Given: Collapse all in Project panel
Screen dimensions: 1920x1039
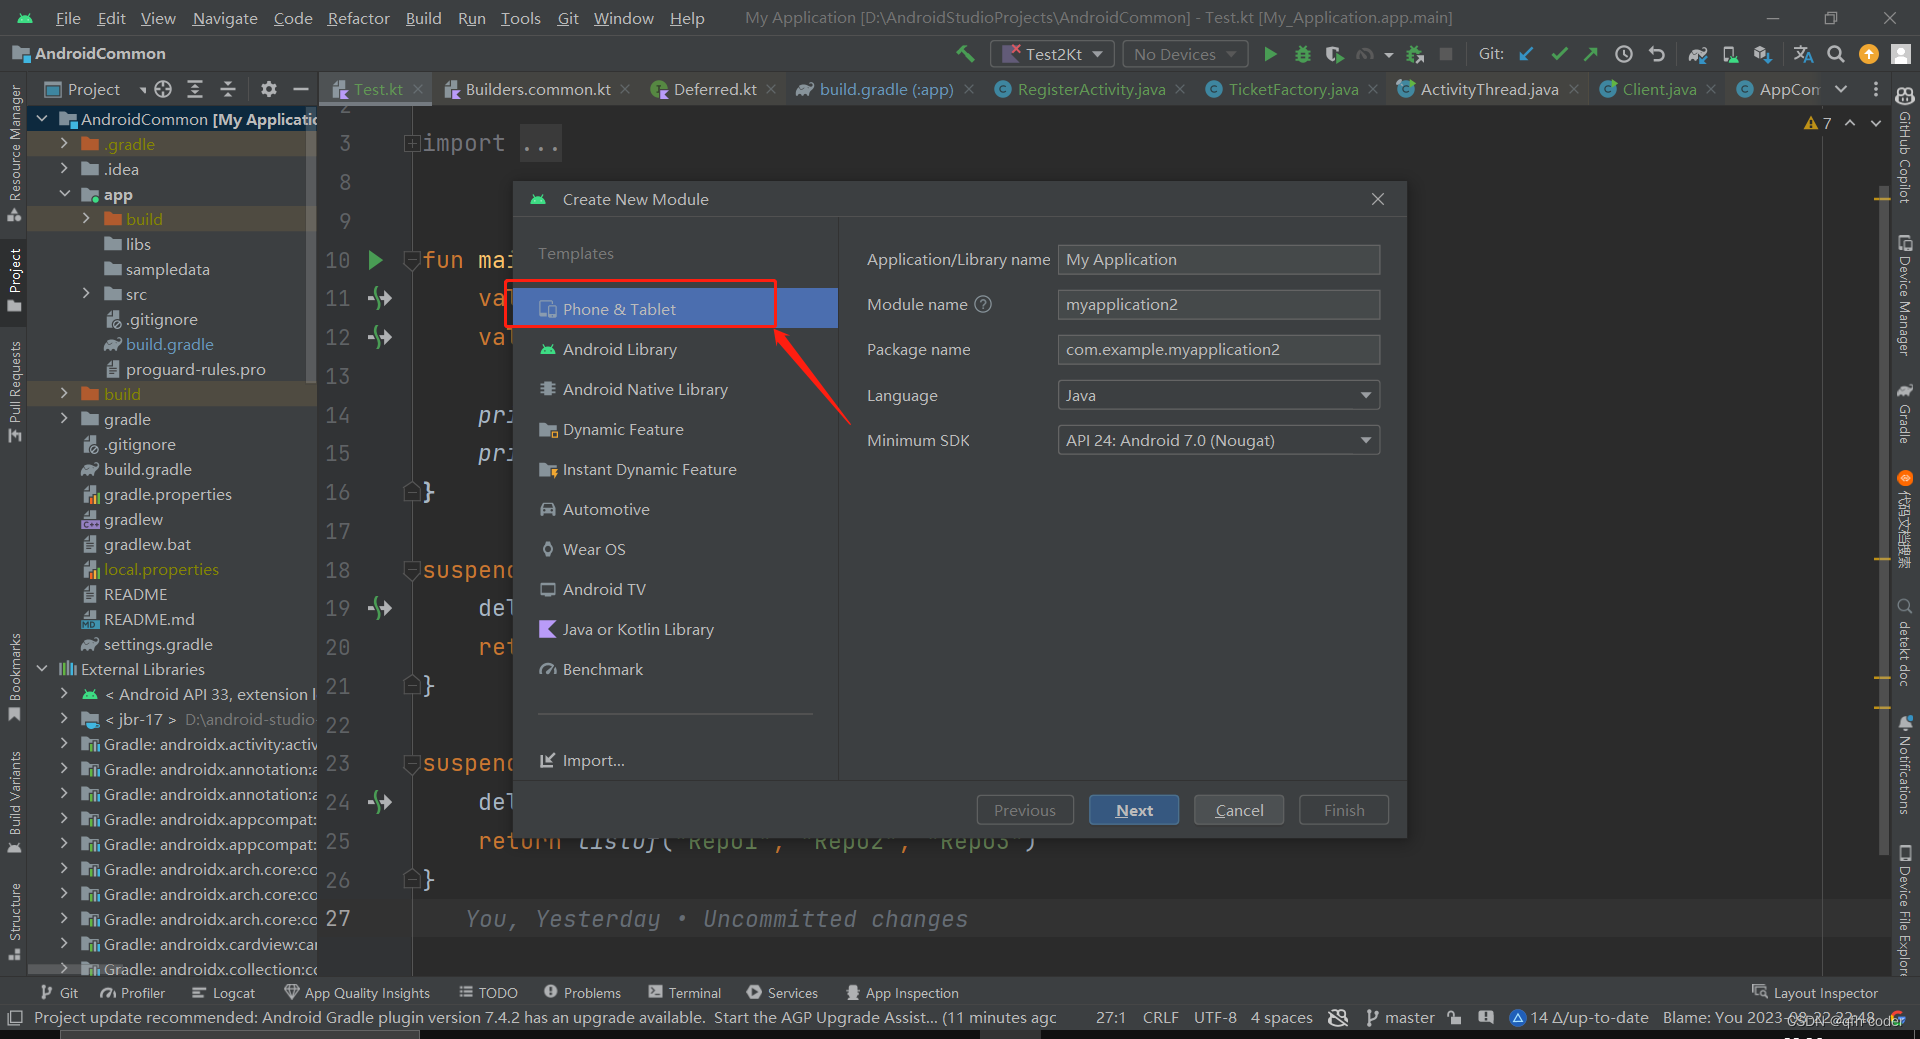Looking at the screenshot, I should (x=228, y=89).
